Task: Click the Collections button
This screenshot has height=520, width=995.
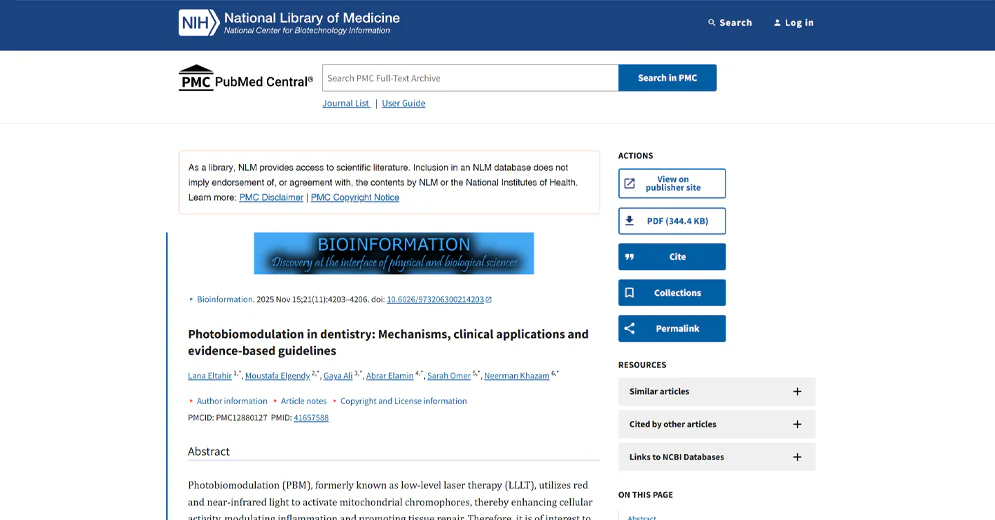Action: coord(672,293)
